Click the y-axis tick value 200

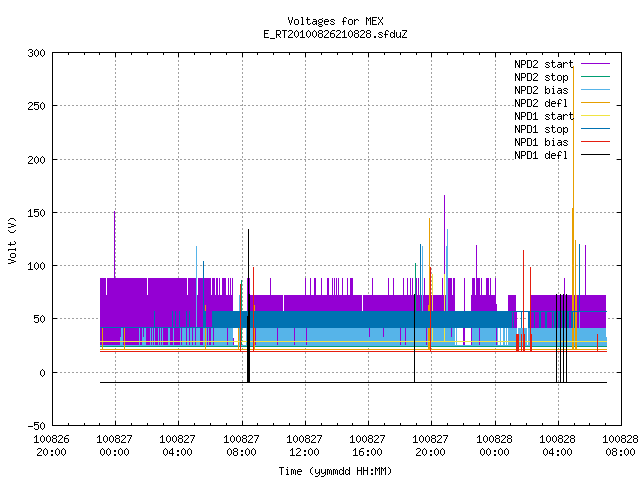pos(36,160)
